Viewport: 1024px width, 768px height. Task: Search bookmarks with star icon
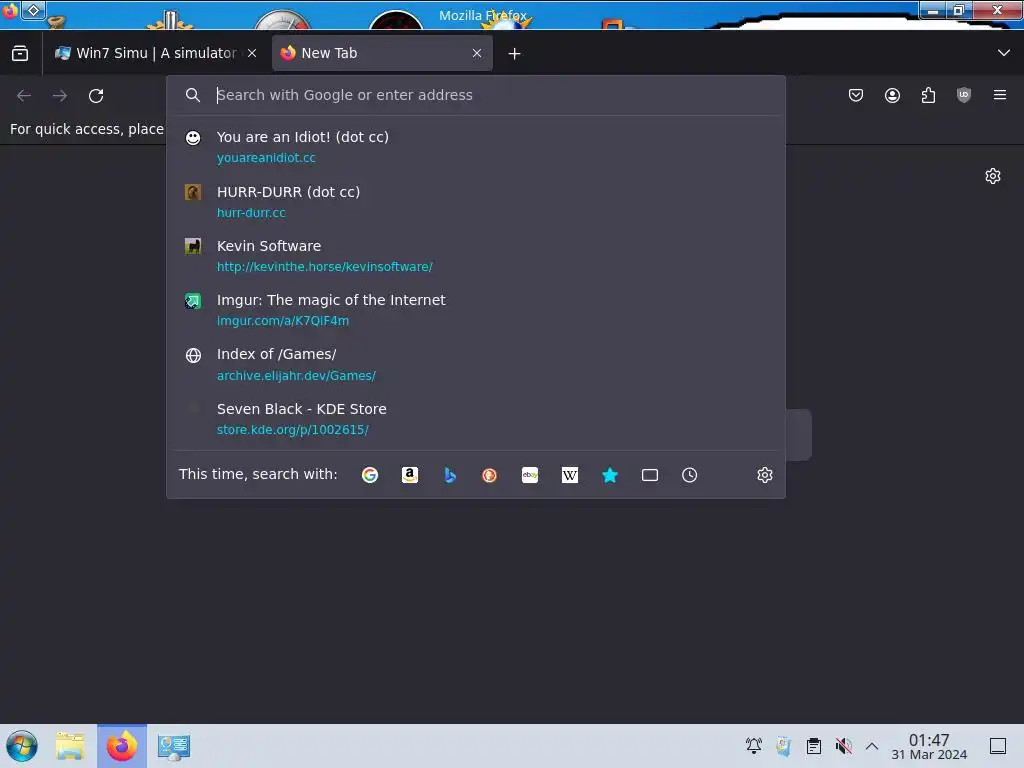(610, 475)
